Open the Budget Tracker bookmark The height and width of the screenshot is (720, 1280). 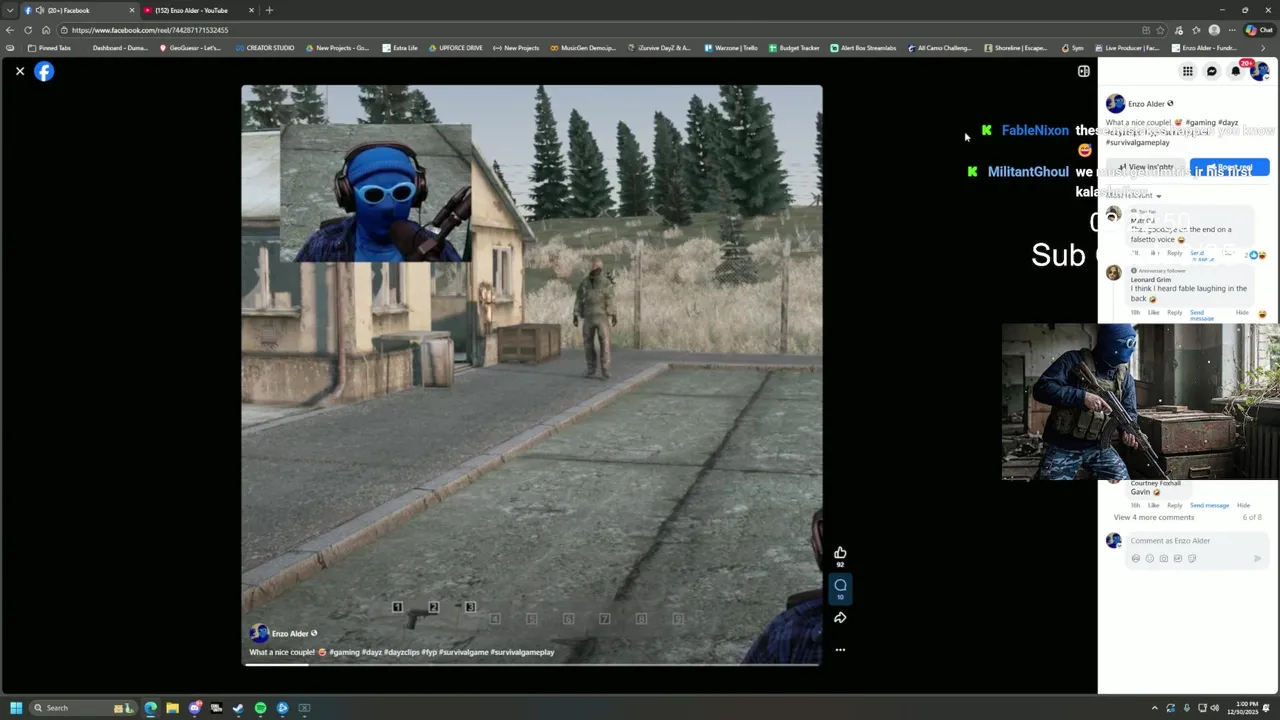(794, 48)
